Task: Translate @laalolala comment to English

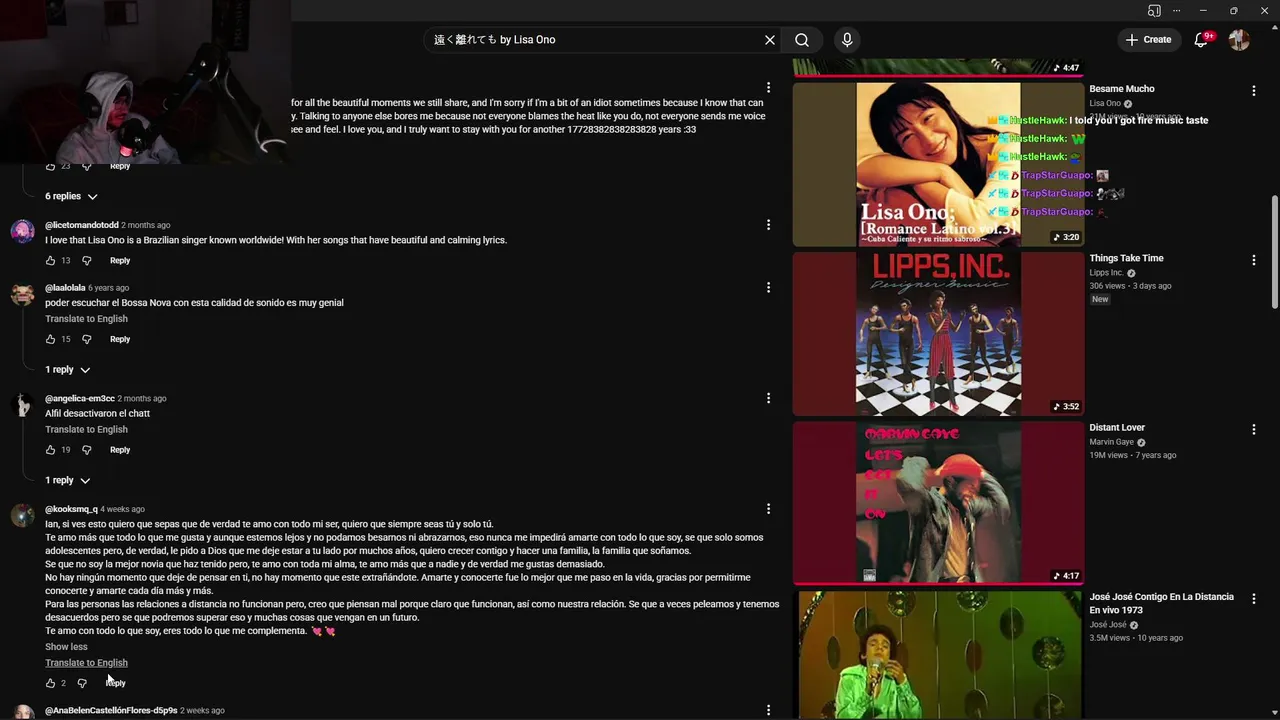Action: coord(86,319)
